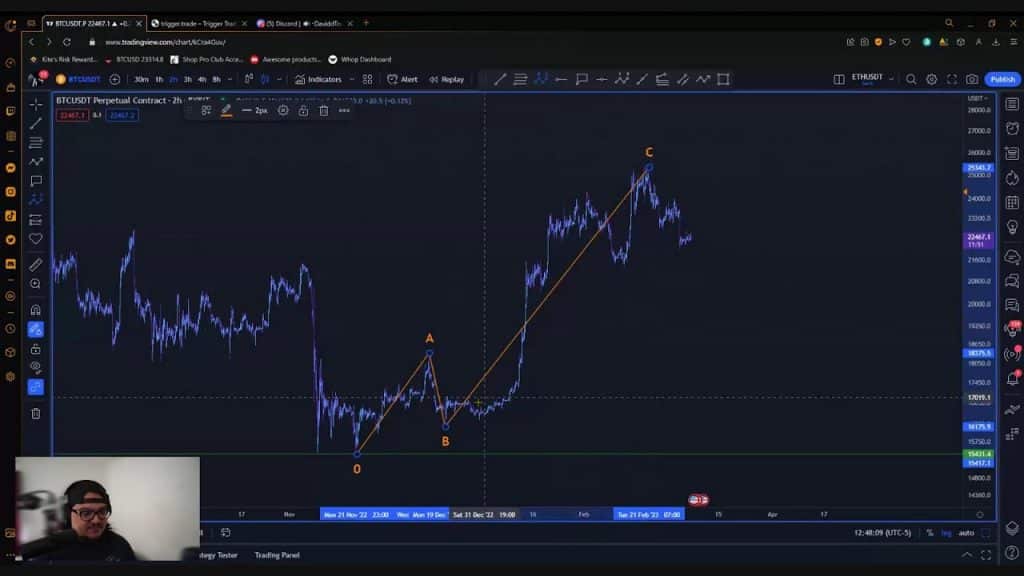Image resolution: width=1024 pixels, height=576 pixels.
Task: Select the crosshair cursor tool in left toolbar
Action: coord(36,104)
